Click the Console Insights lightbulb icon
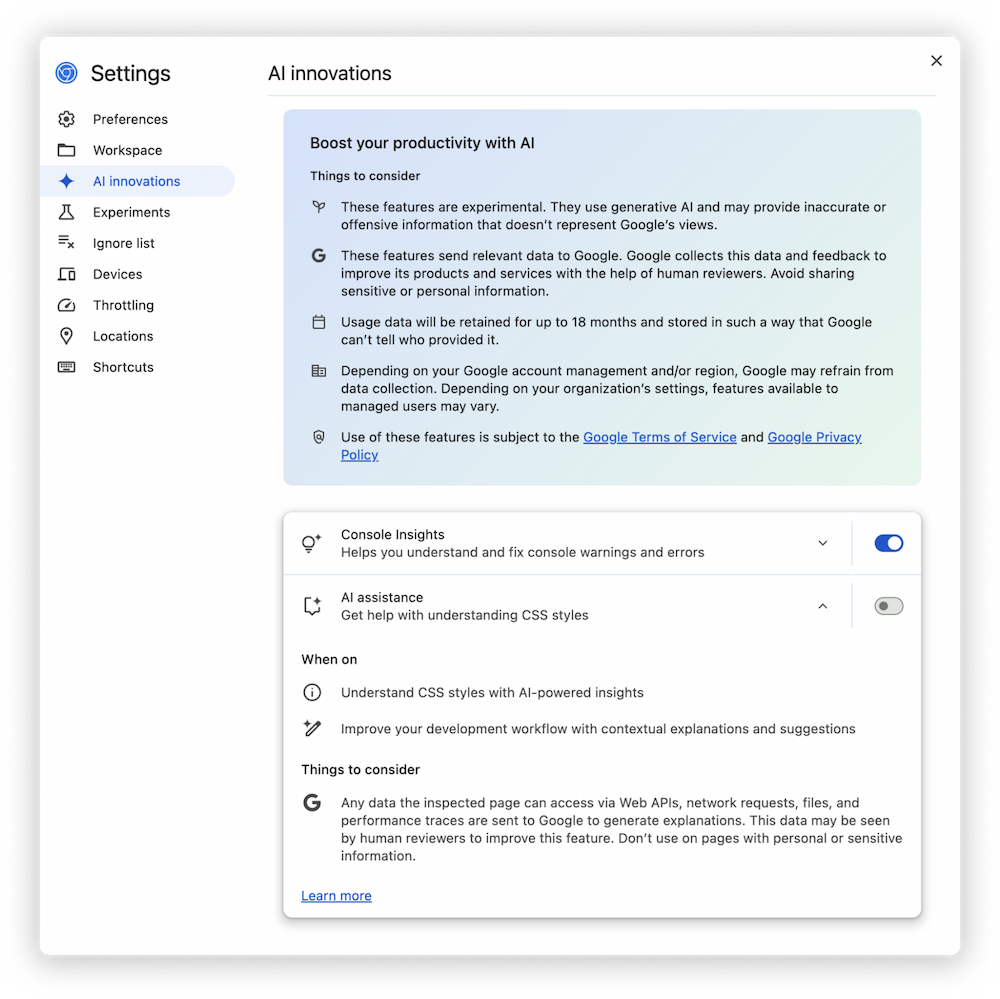Image resolution: width=1000 pixels, height=999 pixels. pyautogui.click(x=311, y=543)
